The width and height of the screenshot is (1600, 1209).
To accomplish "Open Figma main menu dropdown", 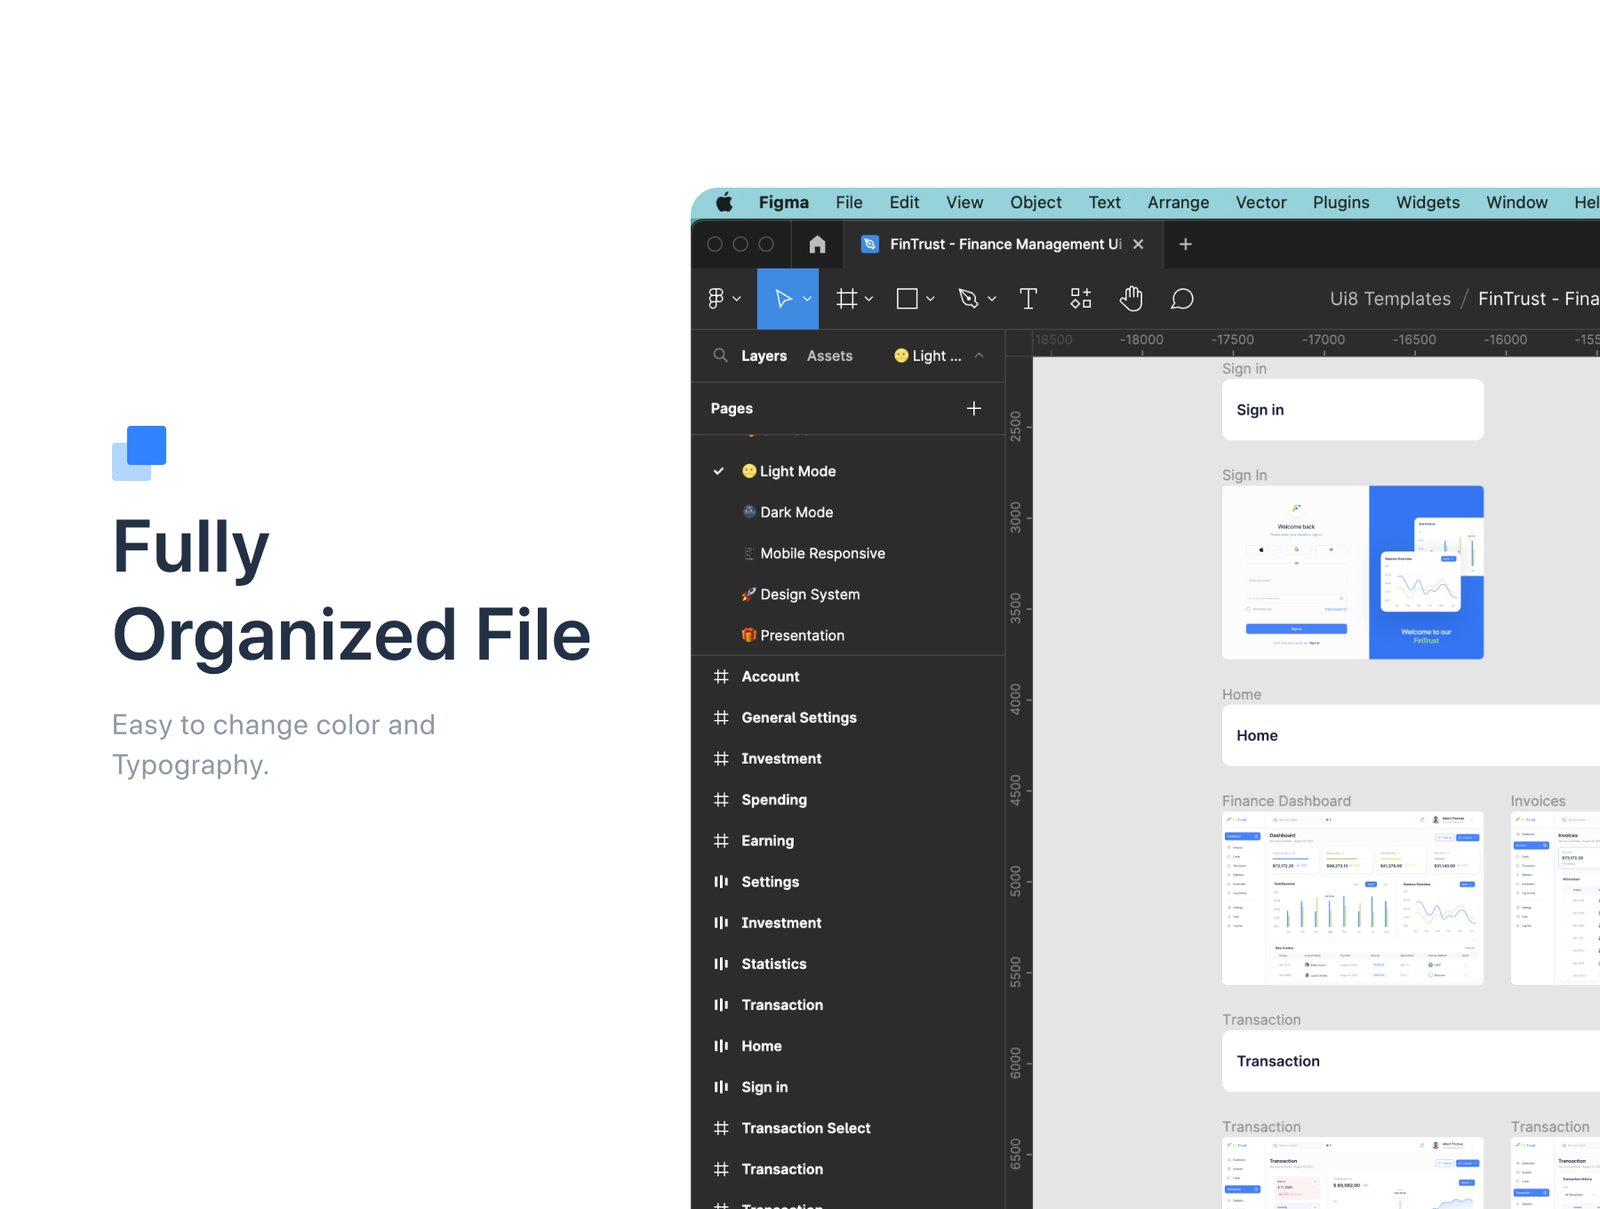I will 724,299.
